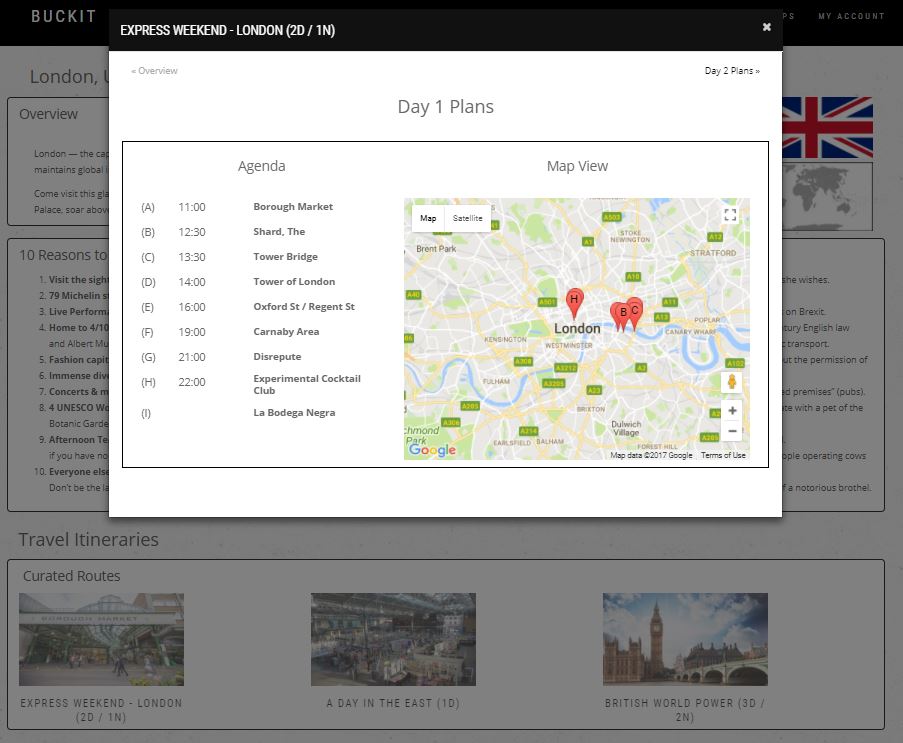The width and height of the screenshot is (903, 743).
Task: Select La Bodega Negra agenda item
Action: click(294, 413)
